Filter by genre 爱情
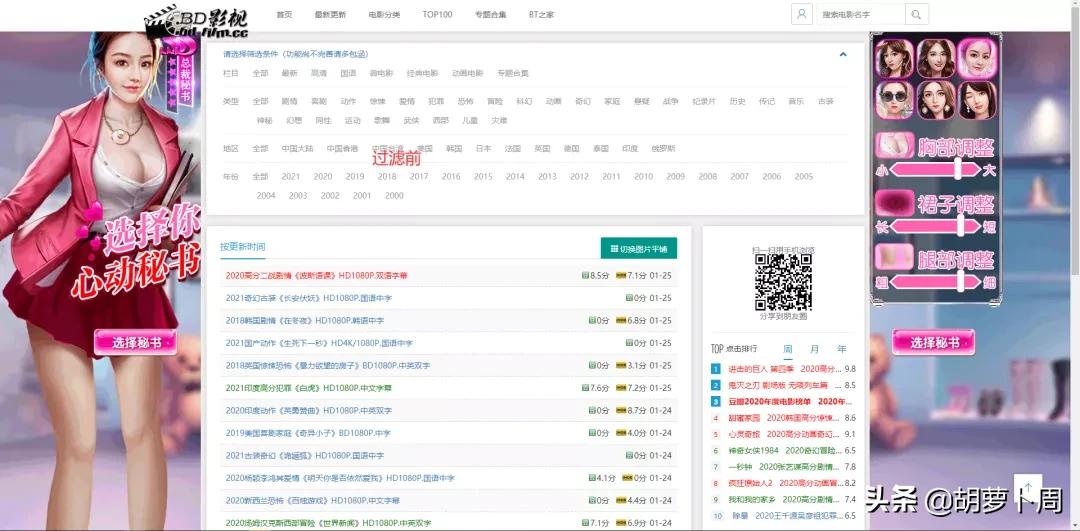The width and height of the screenshot is (1080, 531). (x=407, y=101)
